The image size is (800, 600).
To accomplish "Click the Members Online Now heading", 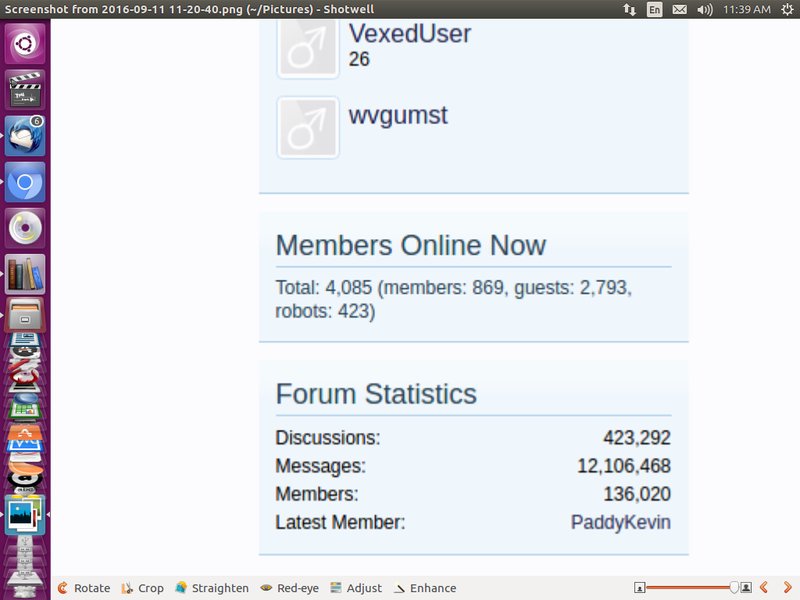I will click(x=411, y=245).
